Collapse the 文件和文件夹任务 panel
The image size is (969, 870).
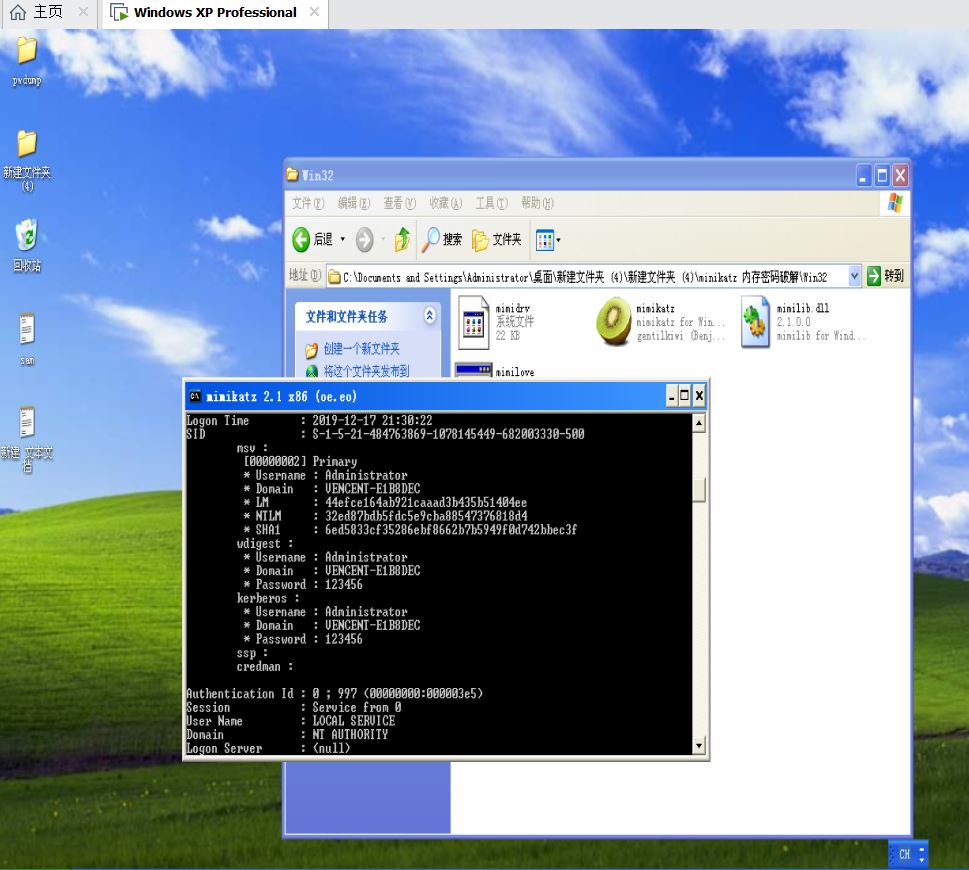point(429,316)
